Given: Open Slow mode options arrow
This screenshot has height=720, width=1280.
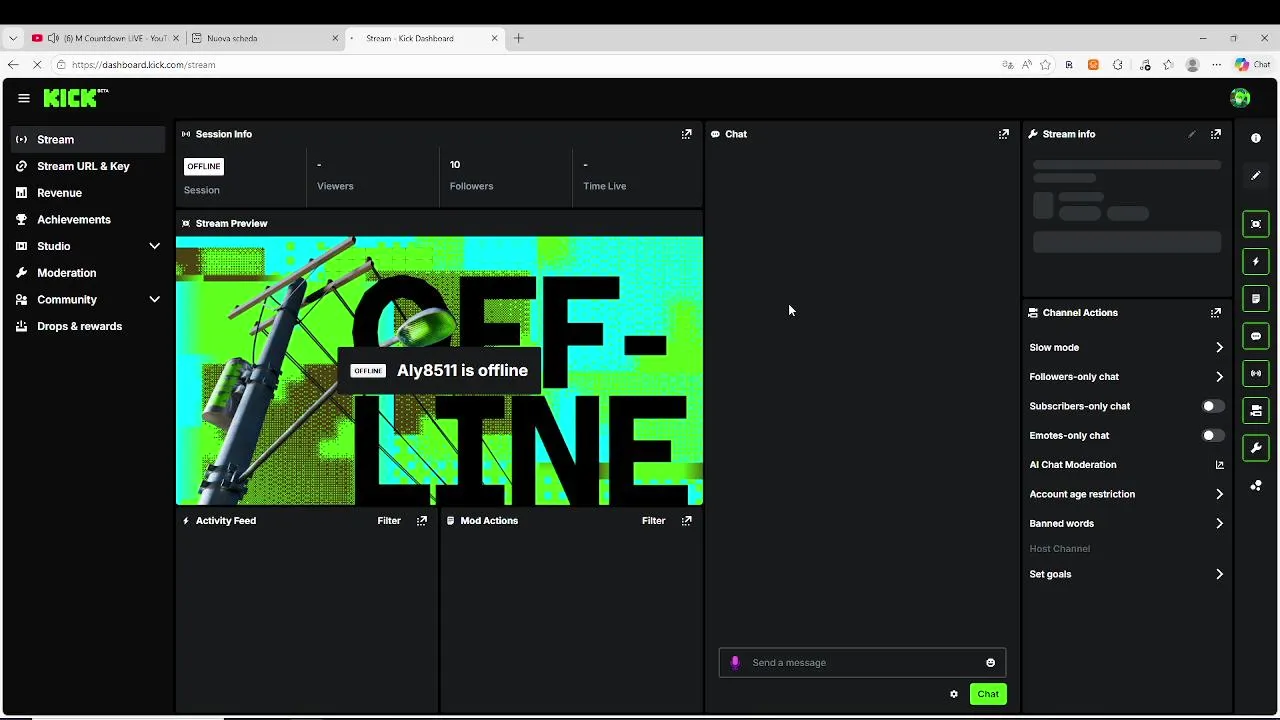Looking at the screenshot, I should click(1219, 348).
